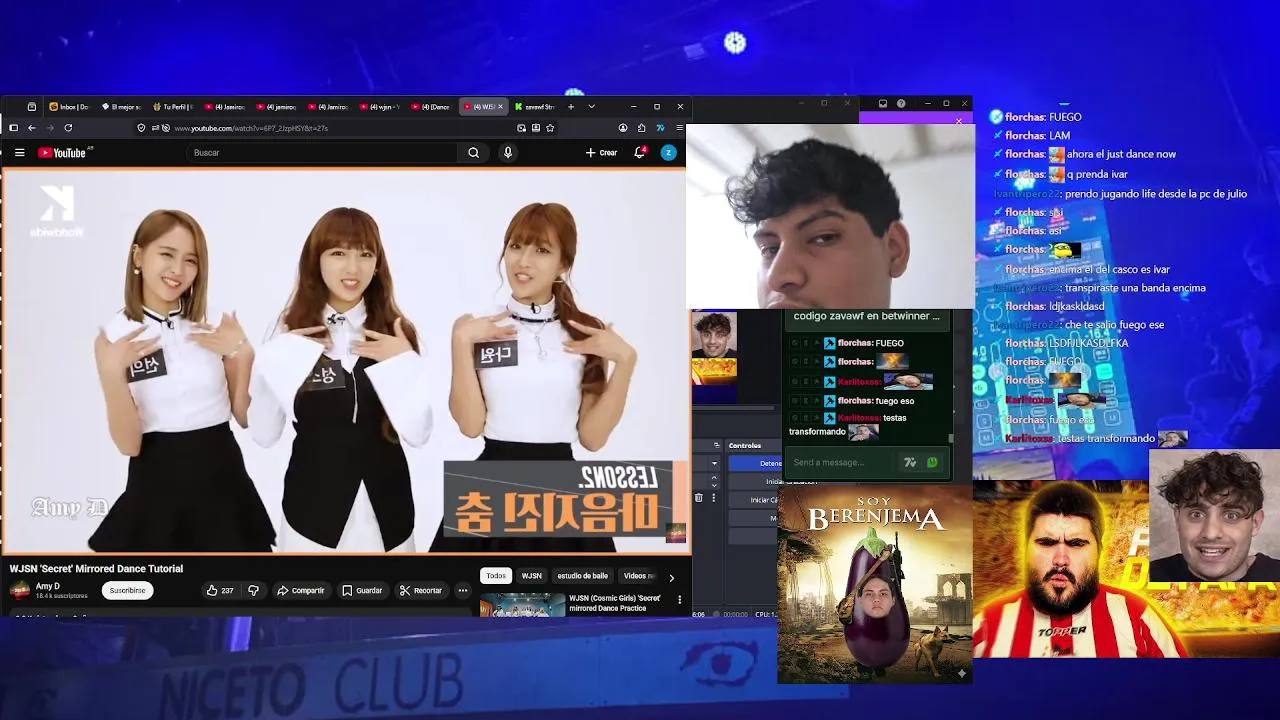Screen dimensions: 1280x720
Task: Select the WJSN filter chip
Action: tap(531, 576)
